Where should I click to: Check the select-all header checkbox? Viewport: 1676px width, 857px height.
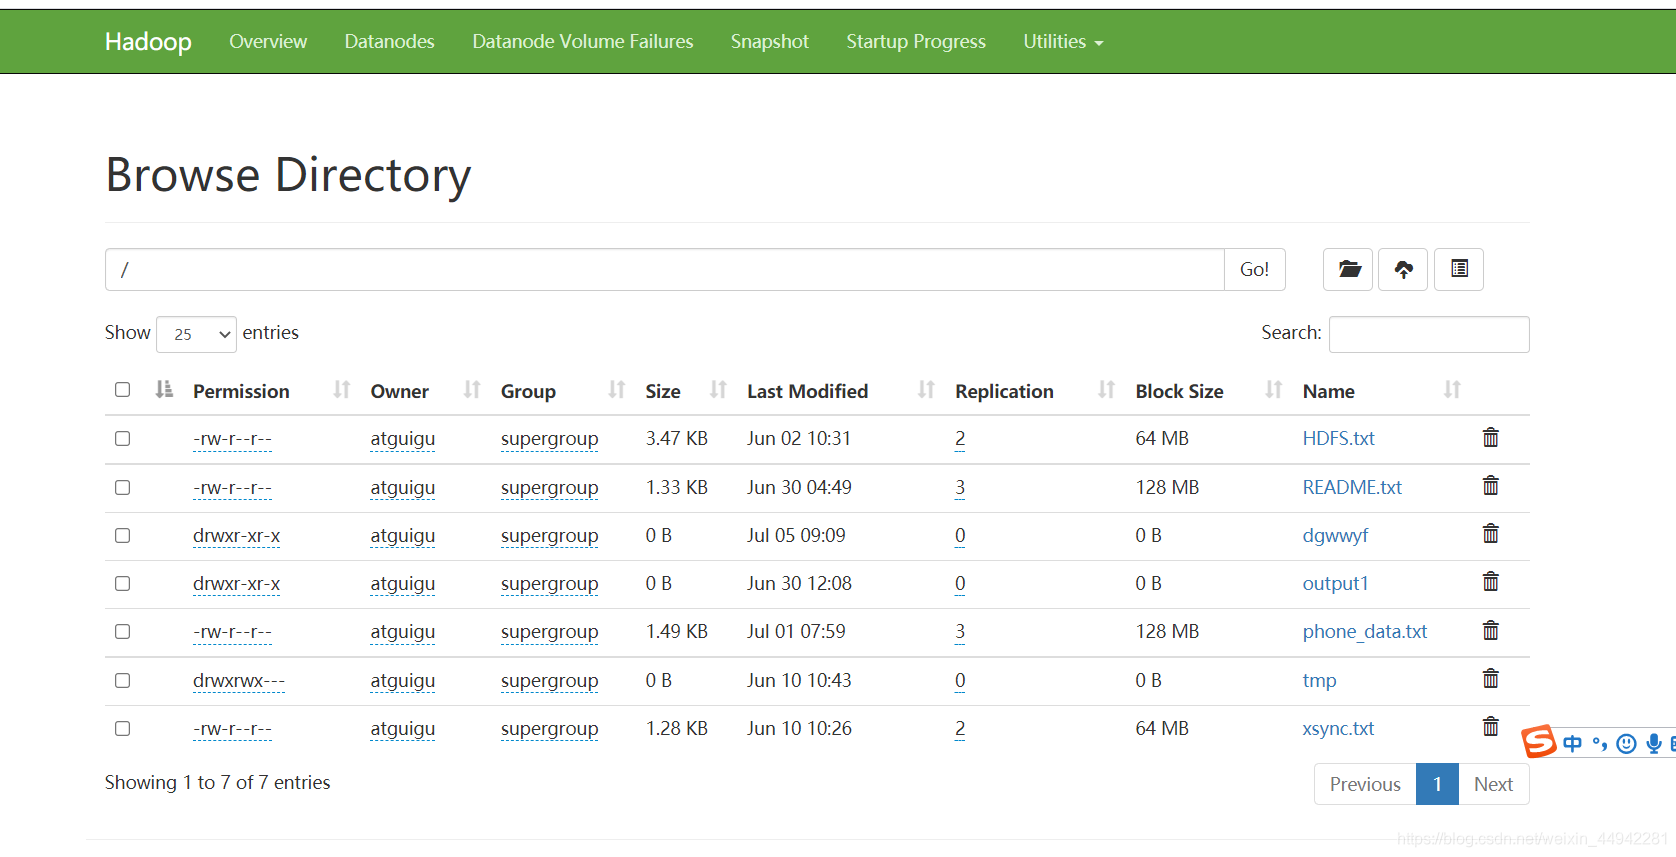click(122, 390)
